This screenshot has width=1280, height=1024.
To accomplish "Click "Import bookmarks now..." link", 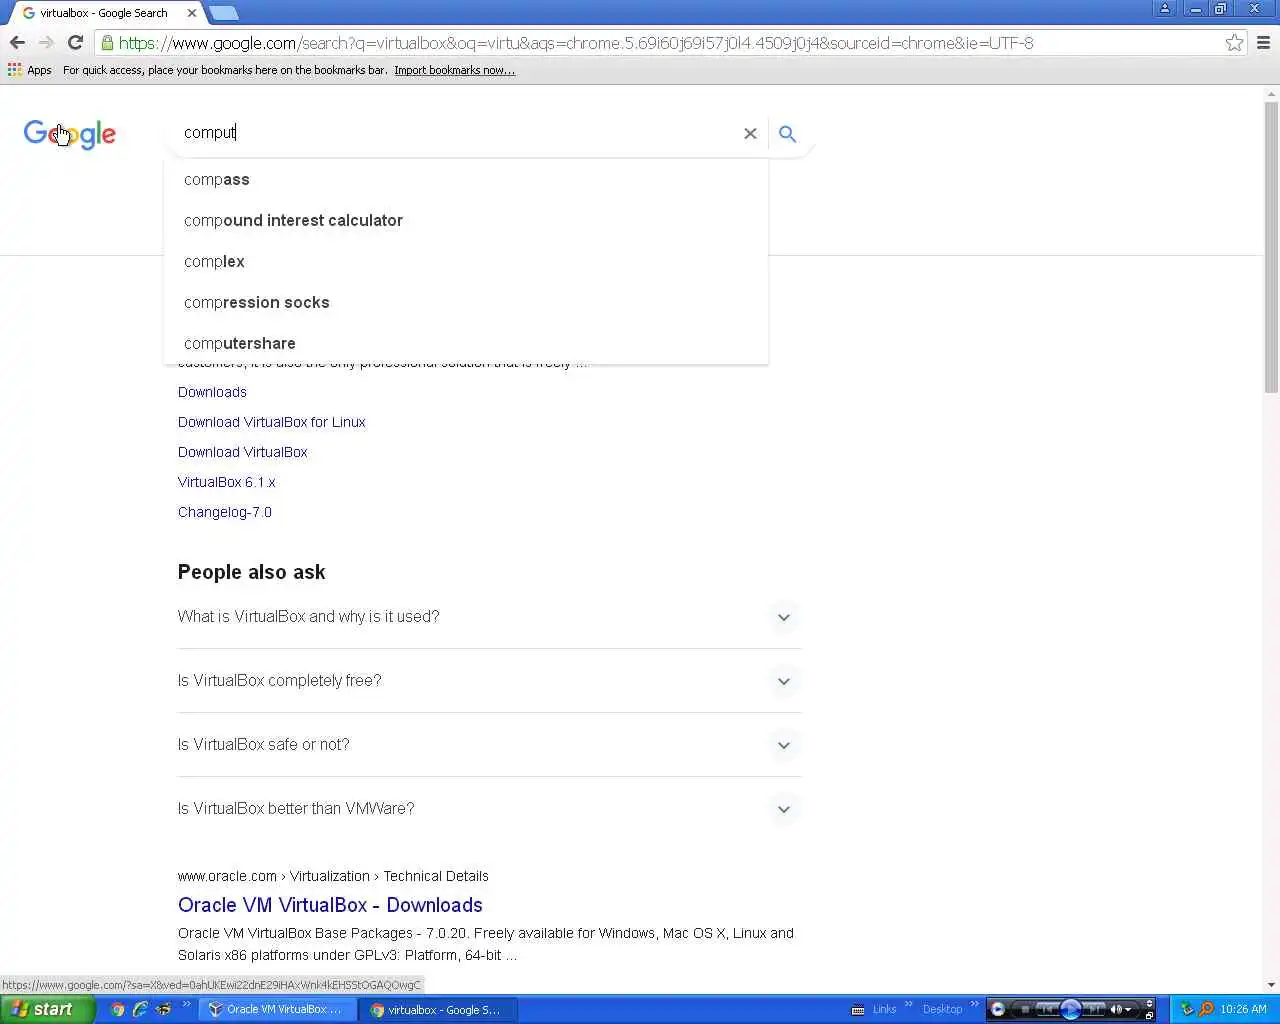I will (x=454, y=70).
